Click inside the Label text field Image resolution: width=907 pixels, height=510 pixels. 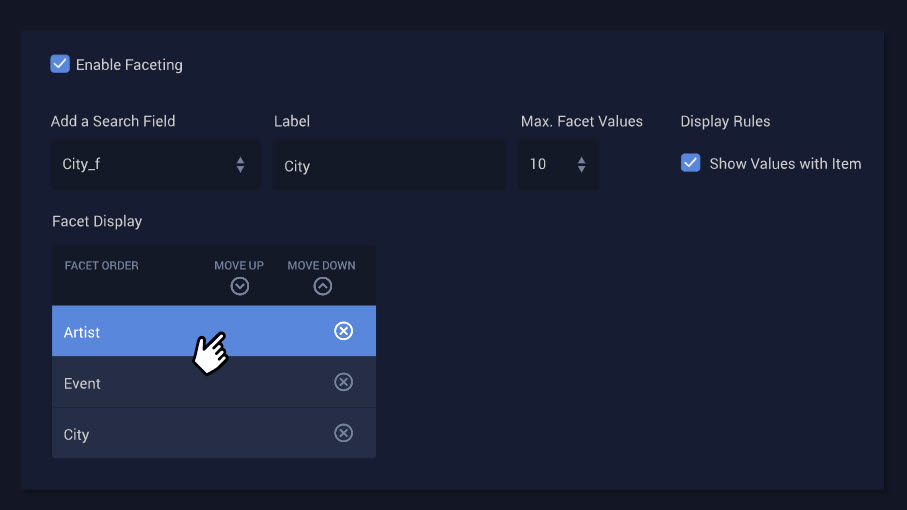(389, 165)
